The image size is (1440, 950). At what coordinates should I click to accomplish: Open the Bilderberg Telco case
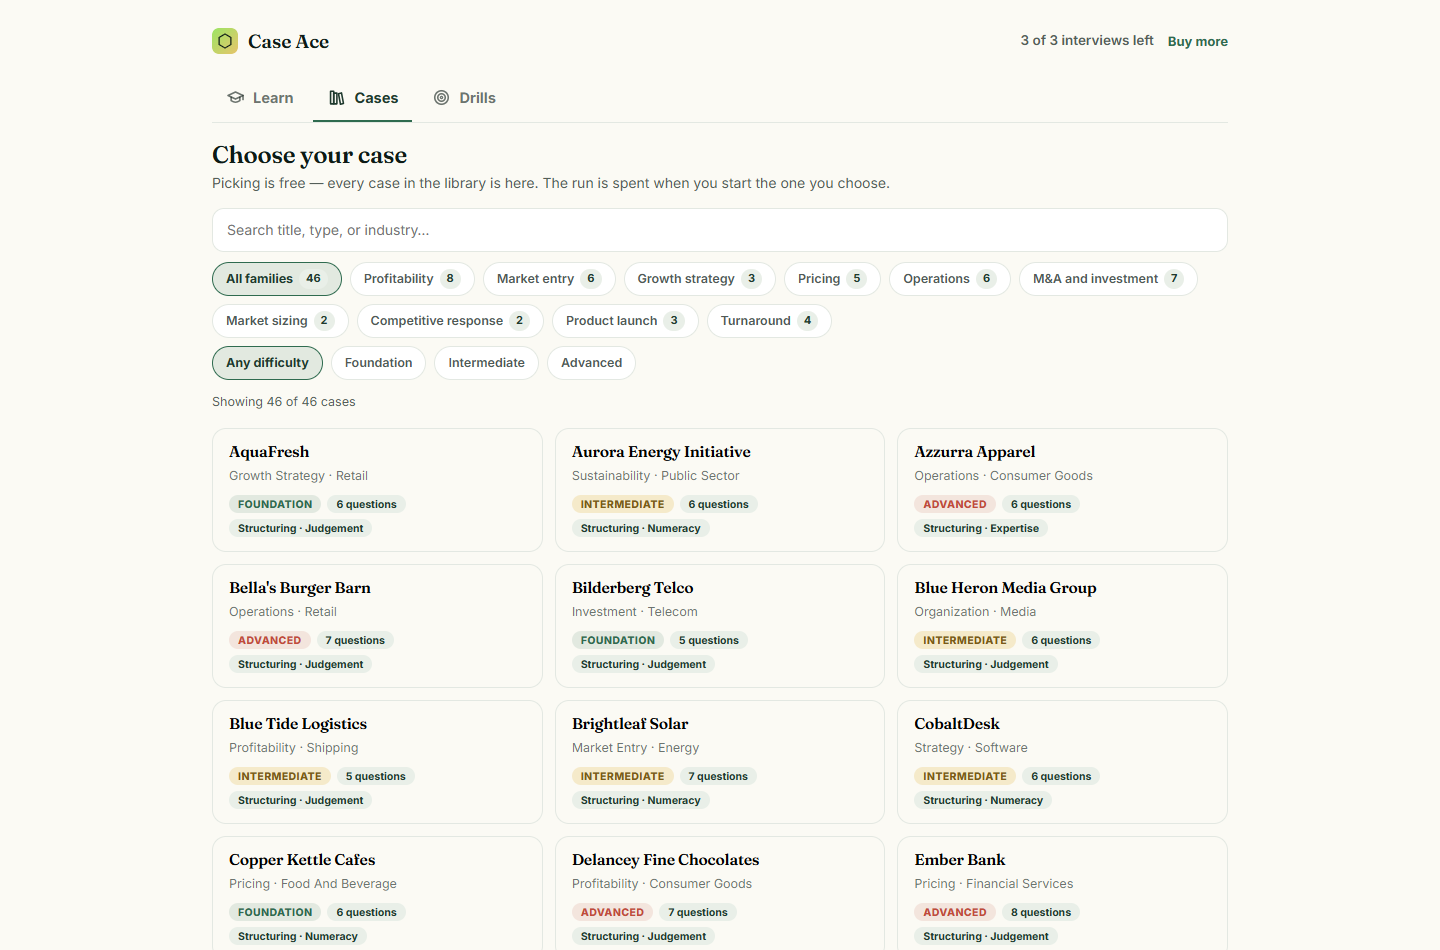pos(720,626)
